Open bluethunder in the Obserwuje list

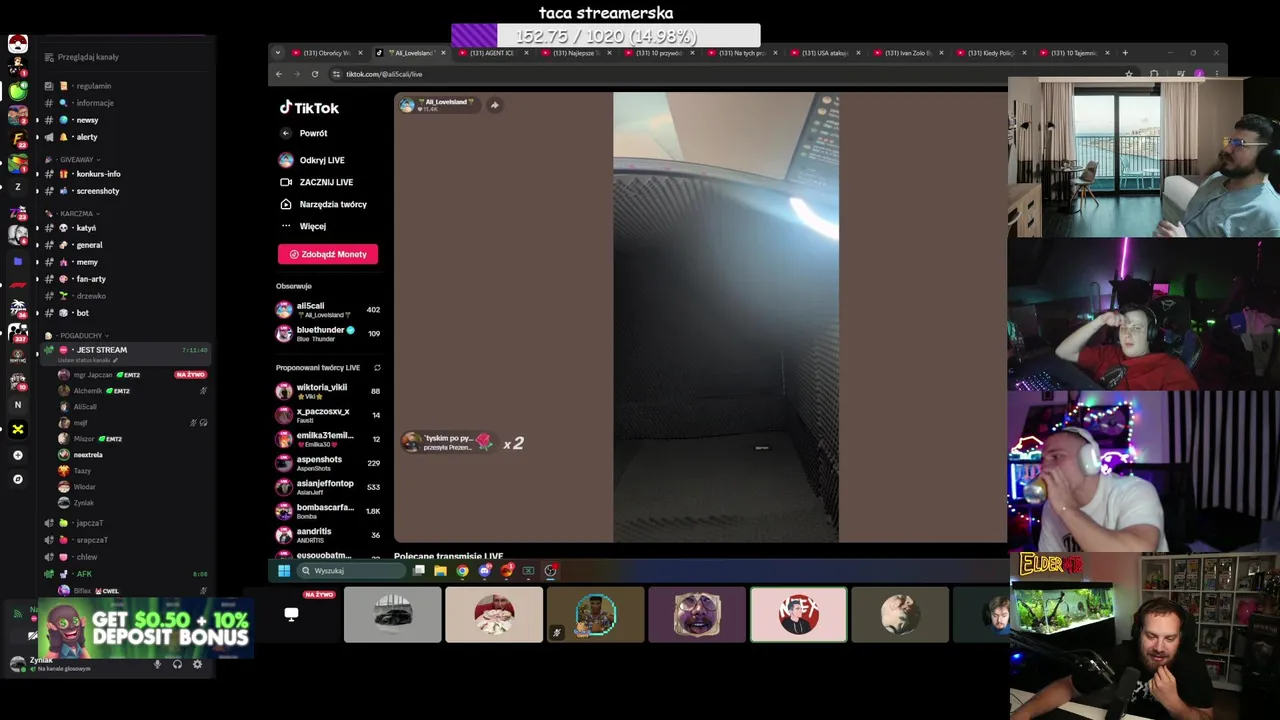coord(328,333)
